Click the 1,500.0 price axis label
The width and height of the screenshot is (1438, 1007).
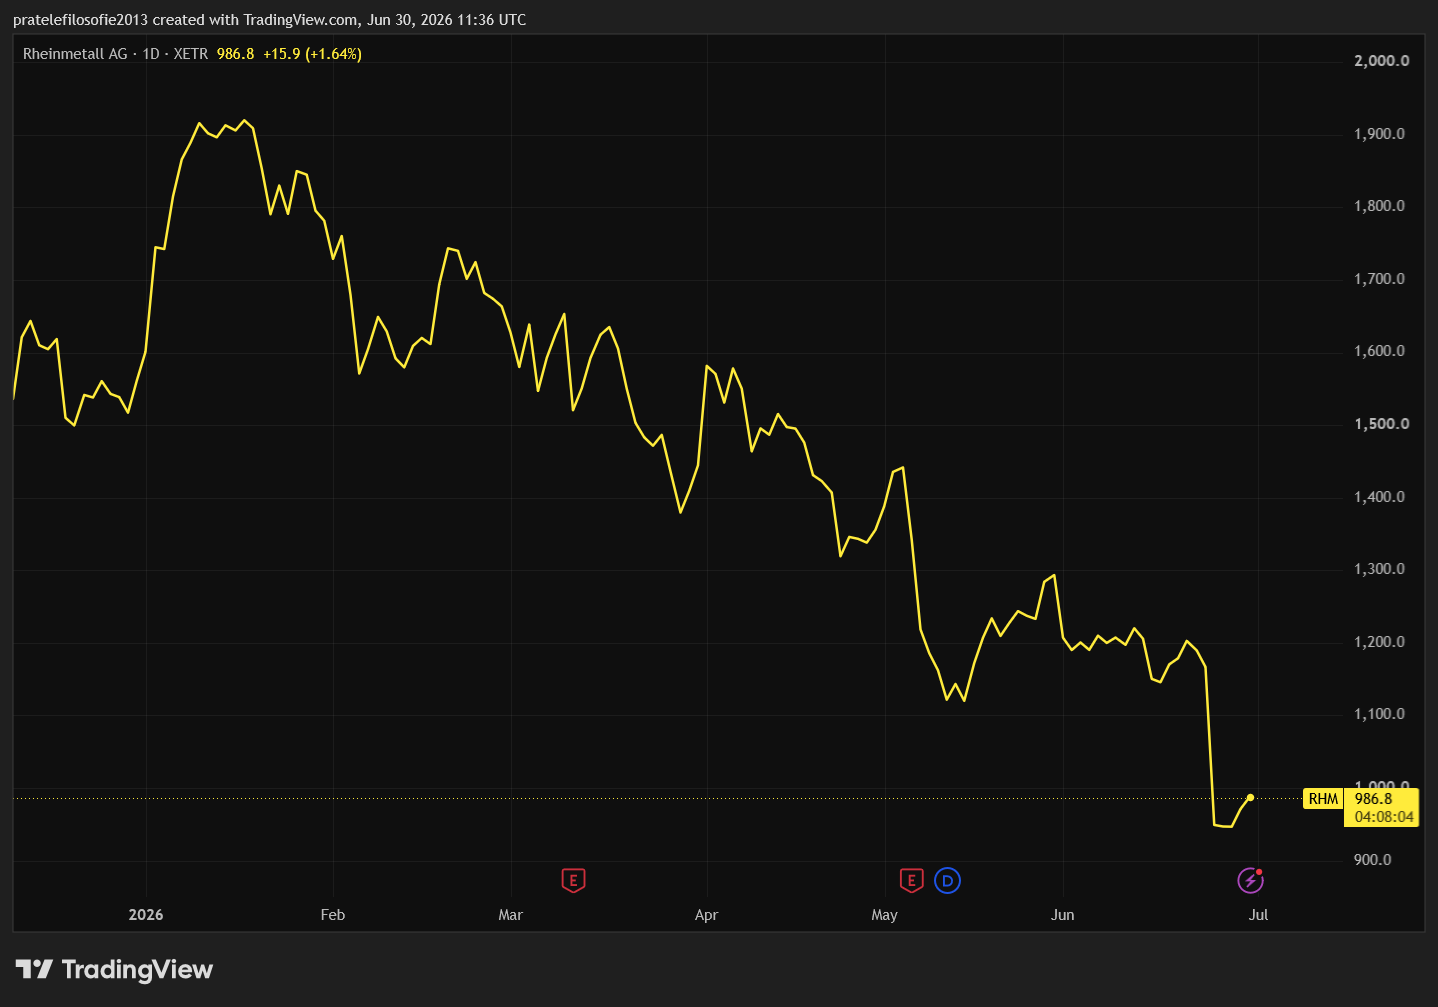click(1382, 424)
